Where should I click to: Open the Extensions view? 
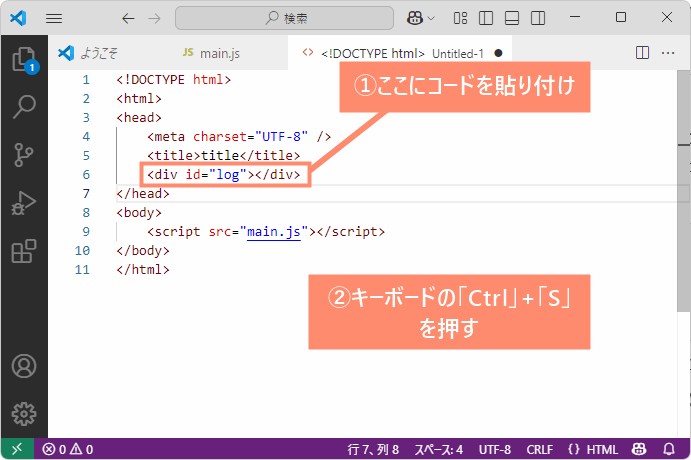point(24,251)
